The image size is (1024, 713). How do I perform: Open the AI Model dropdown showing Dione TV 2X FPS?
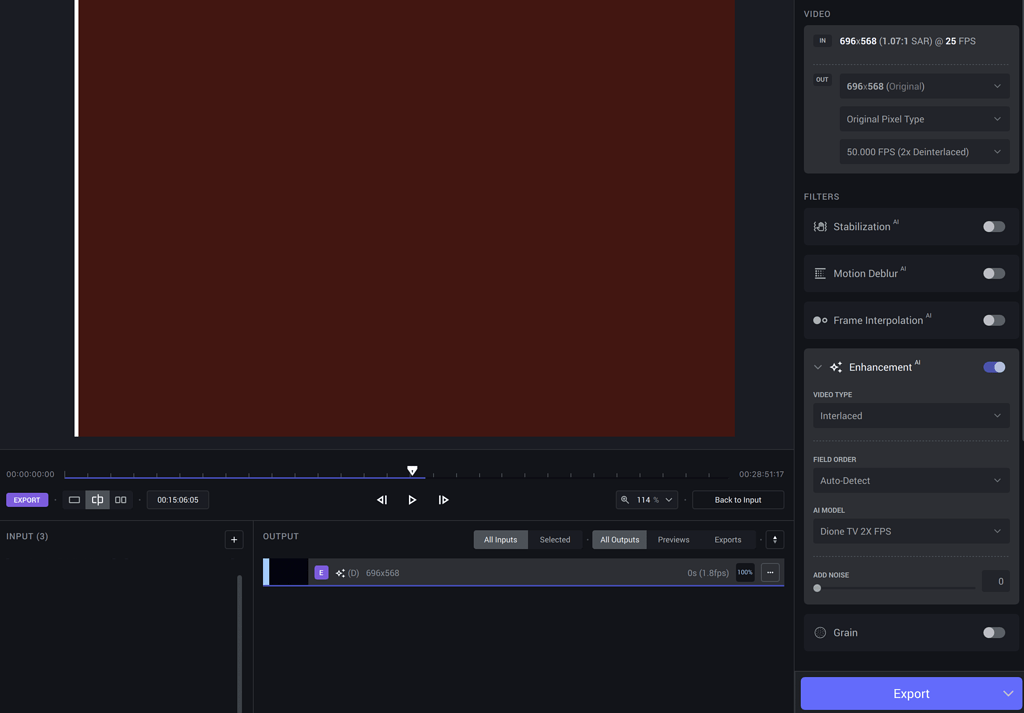[x=910, y=531]
